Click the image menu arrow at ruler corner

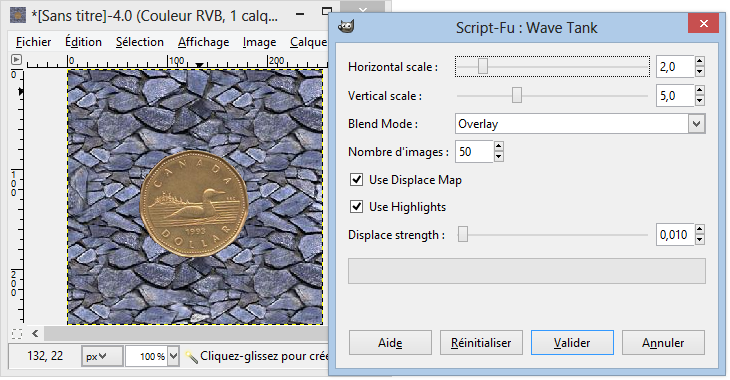pyautogui.click(x=16, y=60)
